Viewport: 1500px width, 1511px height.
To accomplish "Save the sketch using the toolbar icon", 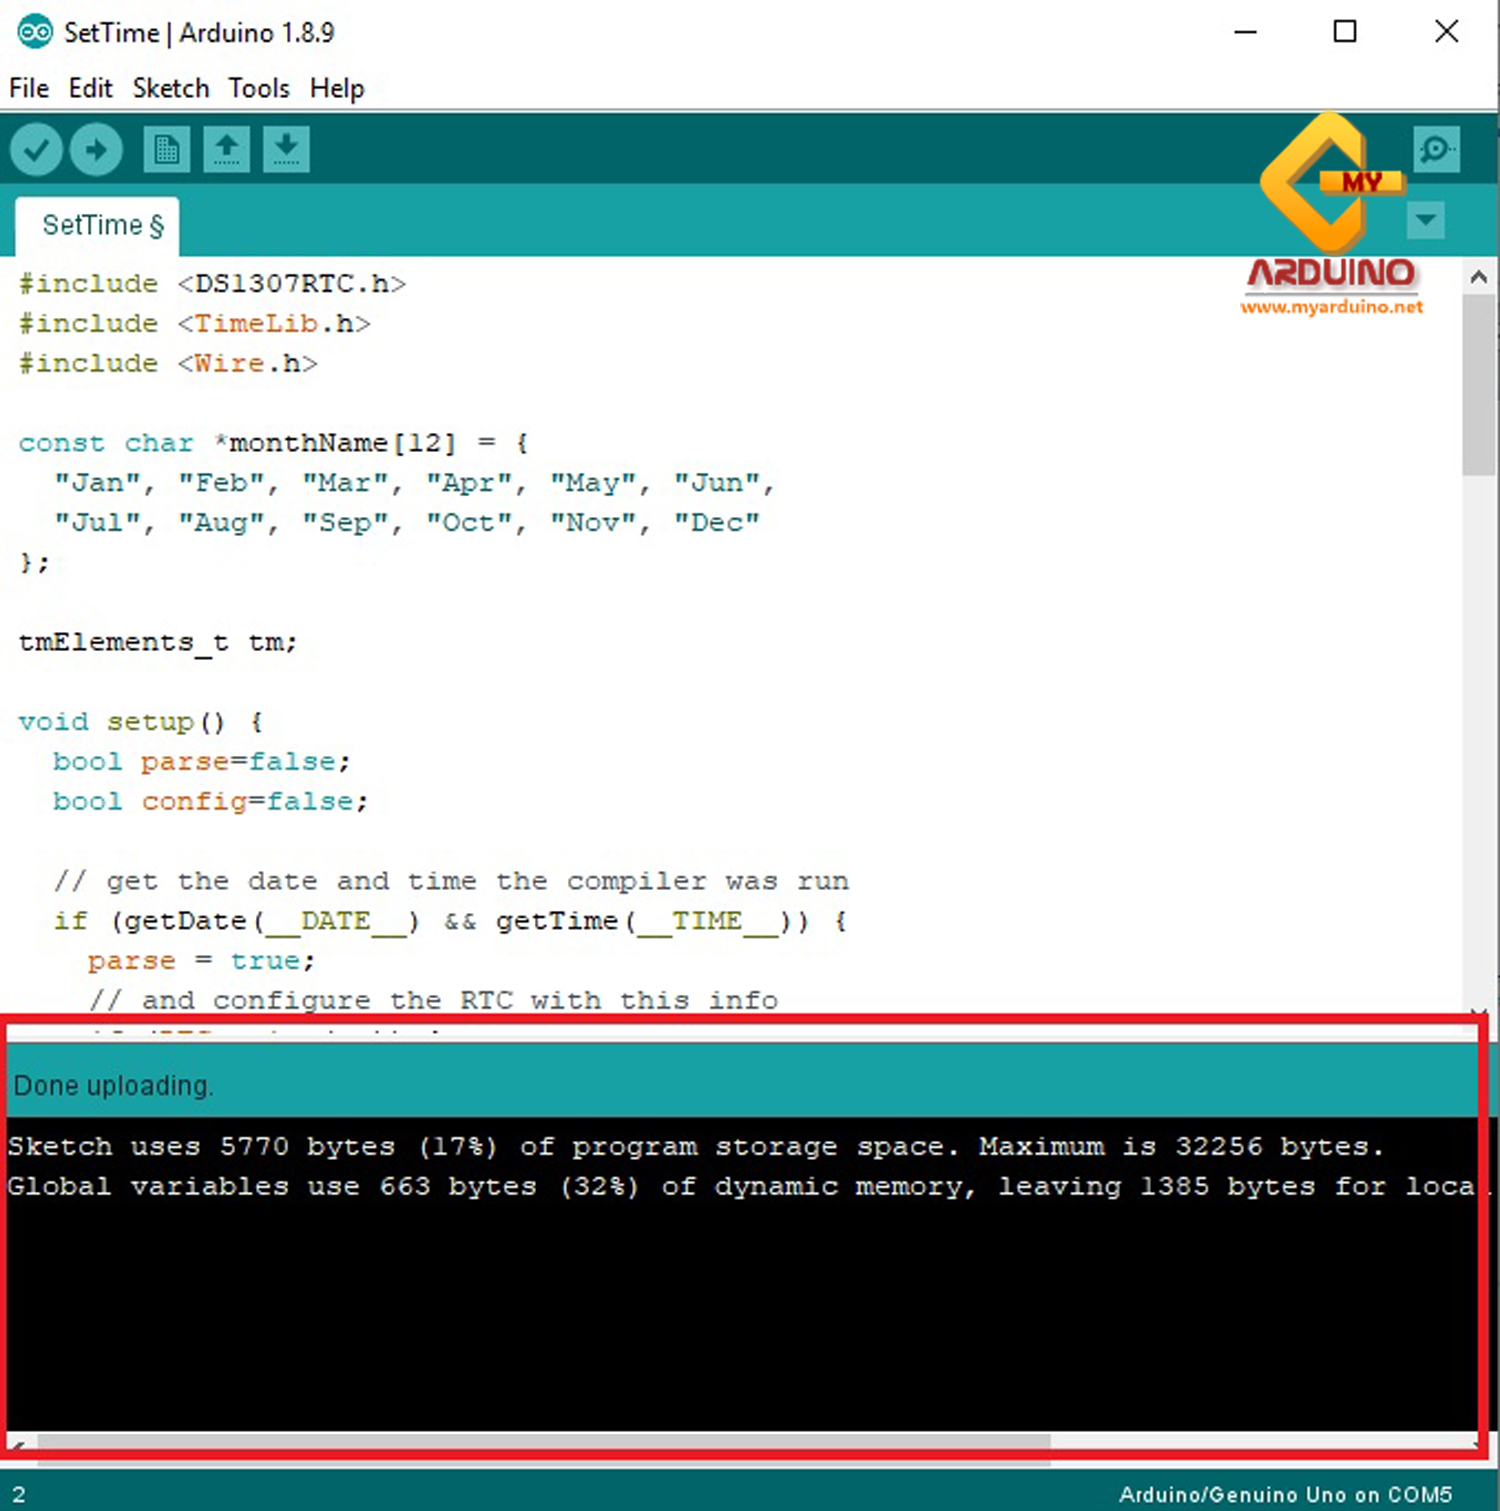I will click(286, 148).
